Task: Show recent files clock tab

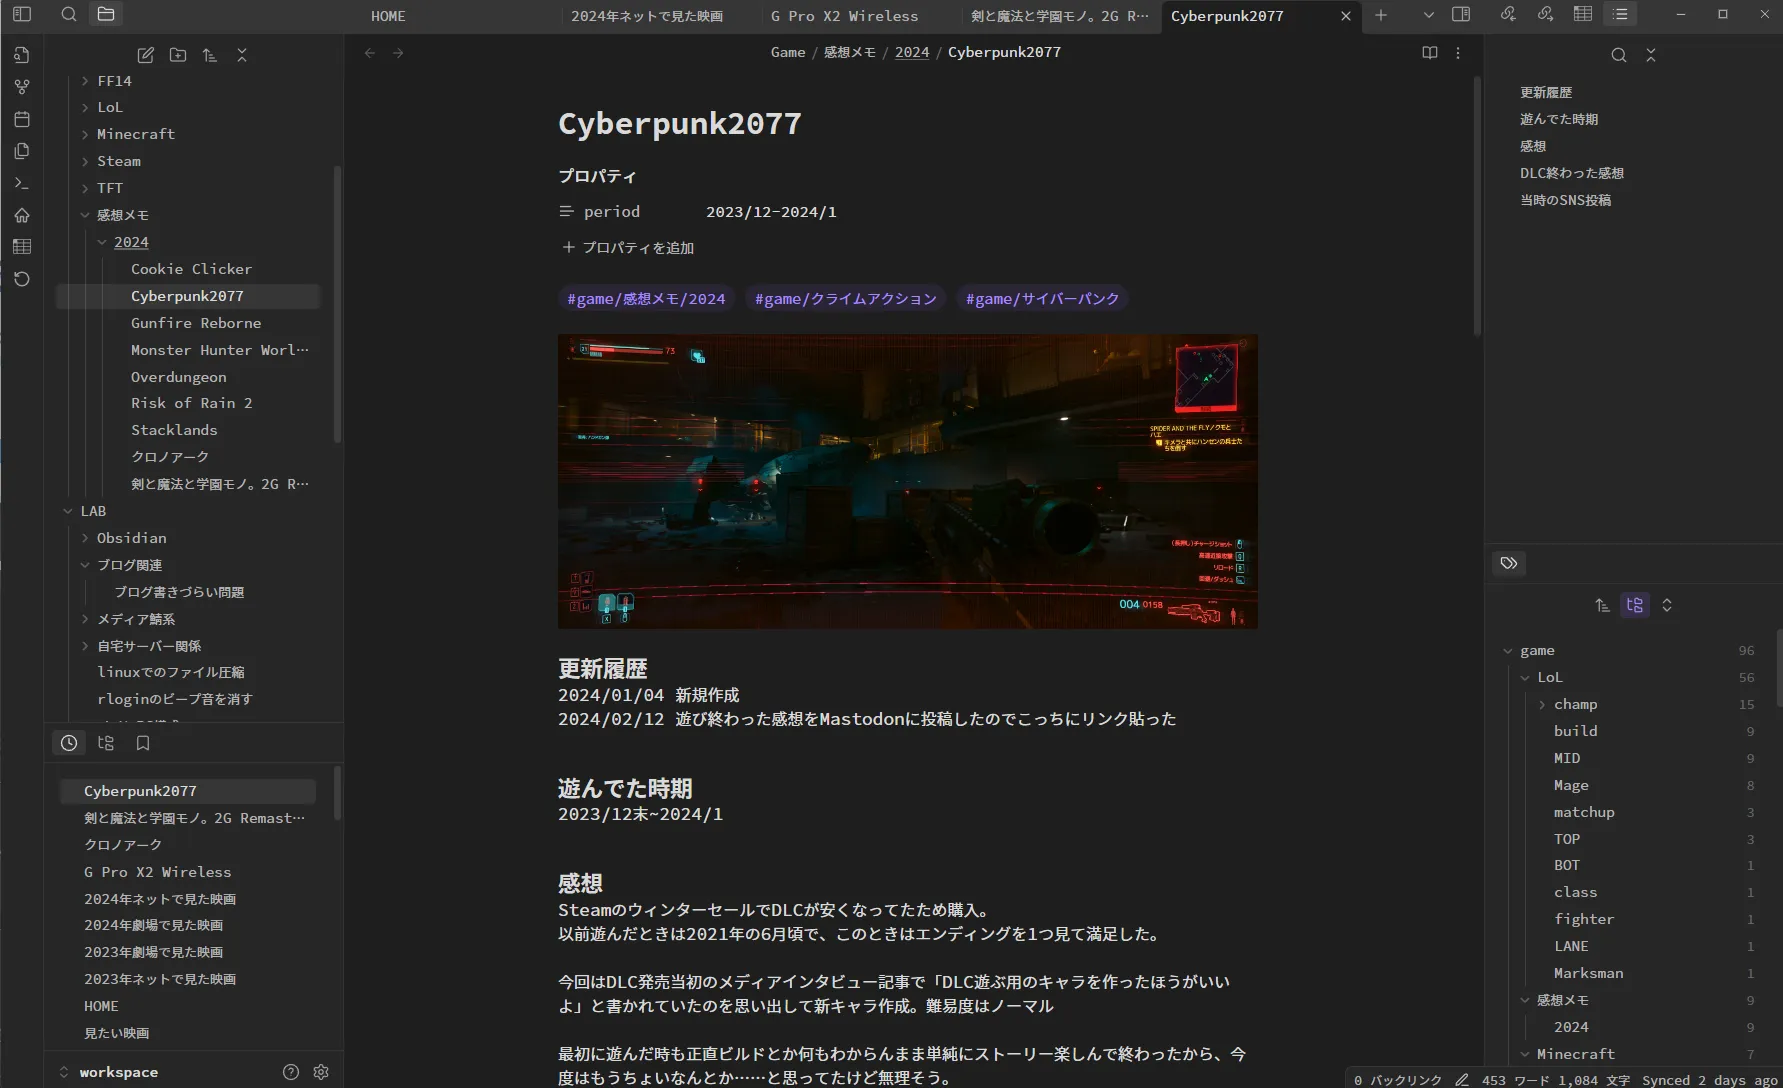Action: 69,743
